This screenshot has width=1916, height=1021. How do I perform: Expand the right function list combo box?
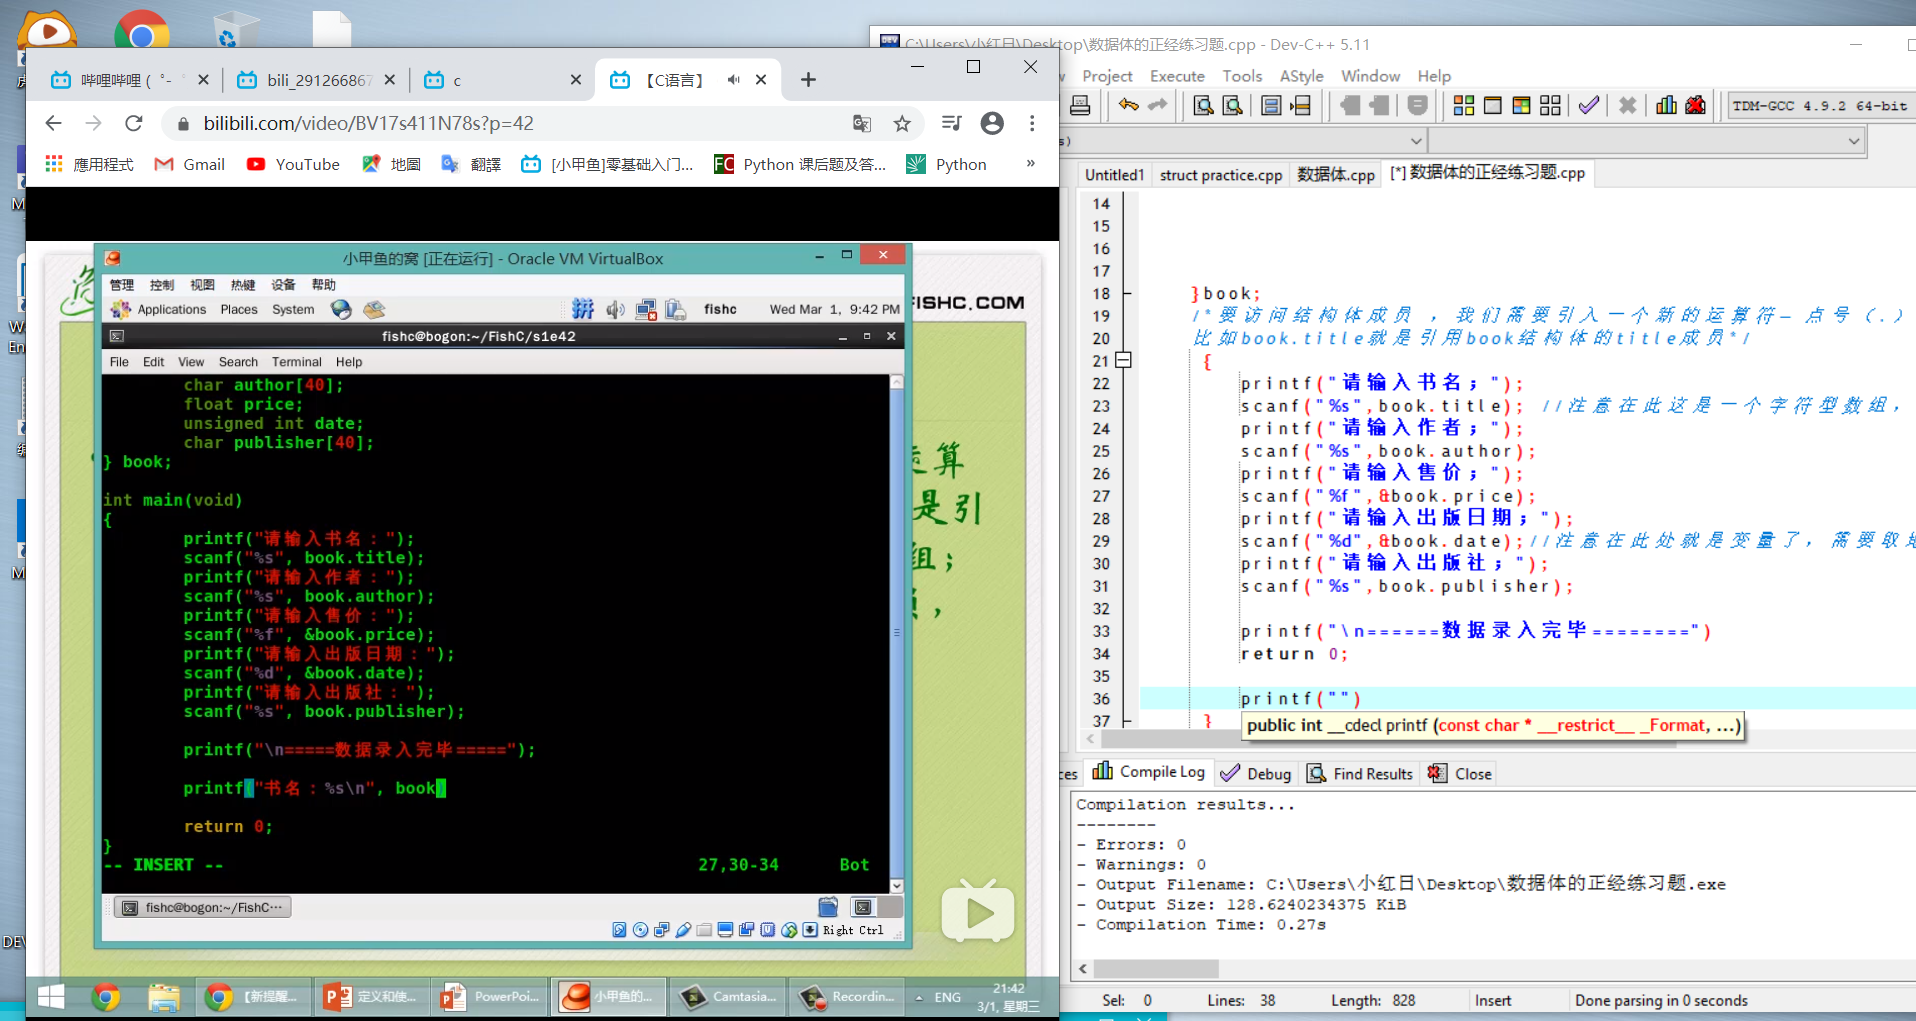pos(1853,141)
